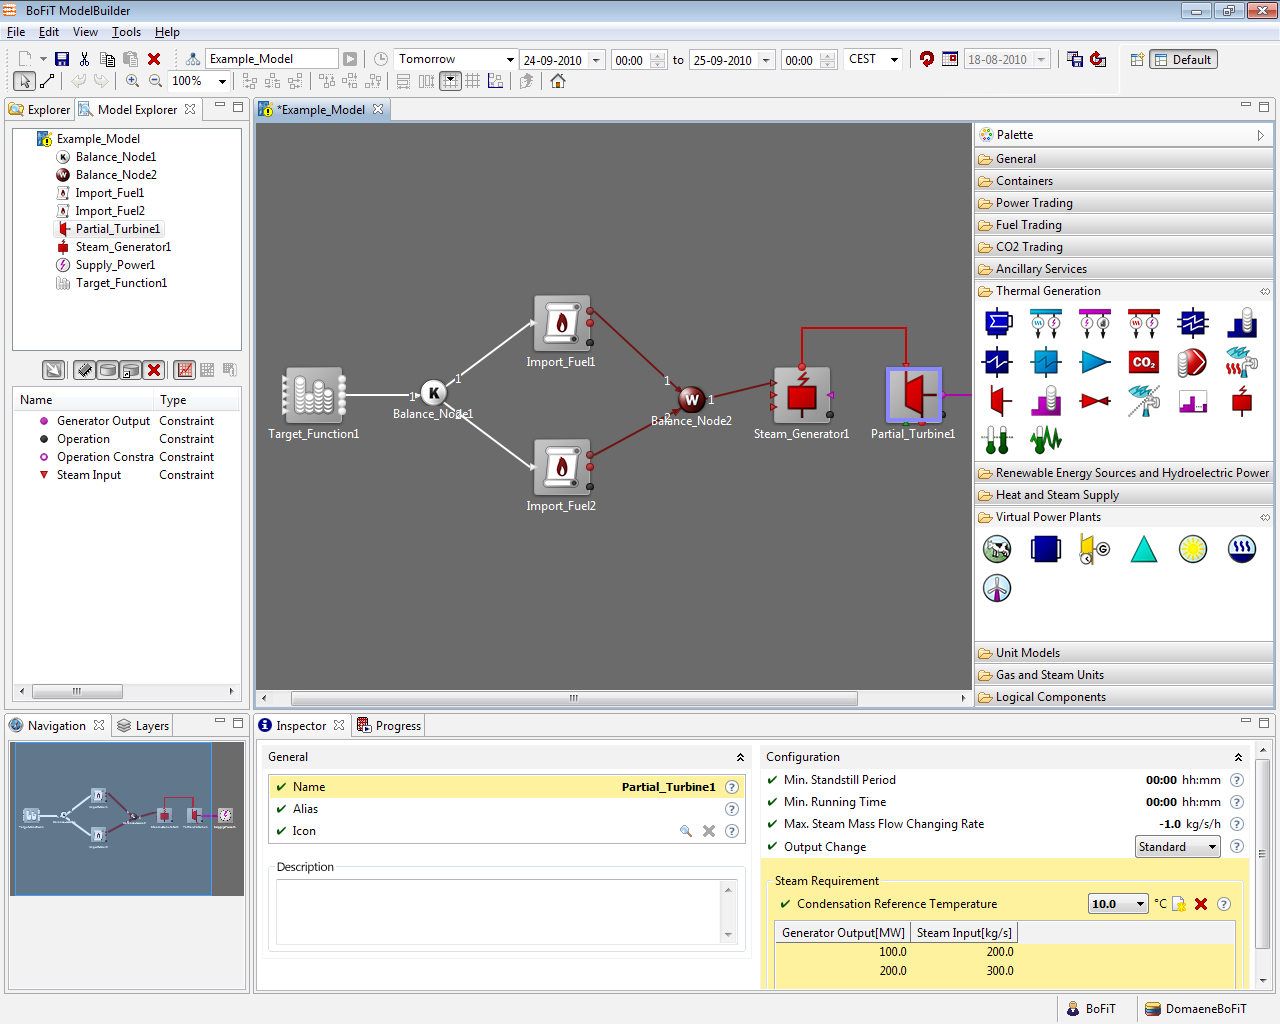The height and width of the screenshot is (1024, 1280).
Task: Select the red turbine component in the palette
Action: pos(998,401)
